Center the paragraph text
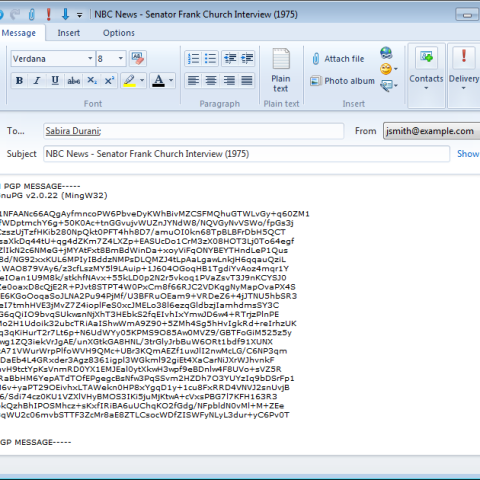The image size is (480, 480). tap(211, 80)
